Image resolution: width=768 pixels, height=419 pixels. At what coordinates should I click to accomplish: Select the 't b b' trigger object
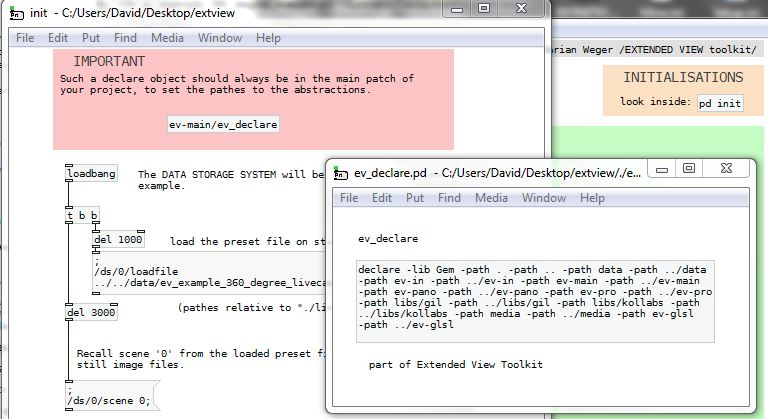[x=82, y=215]
